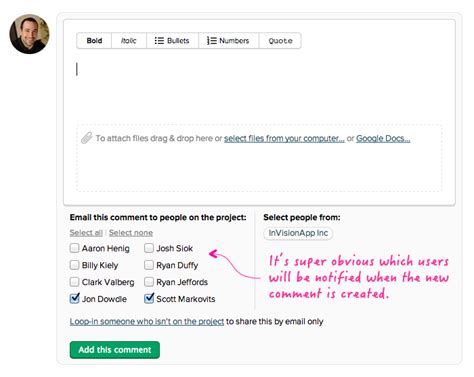Check the Ryan Duffy checkbox
Viewport: 474px width, 377px height.
click(x=149, y=265)
